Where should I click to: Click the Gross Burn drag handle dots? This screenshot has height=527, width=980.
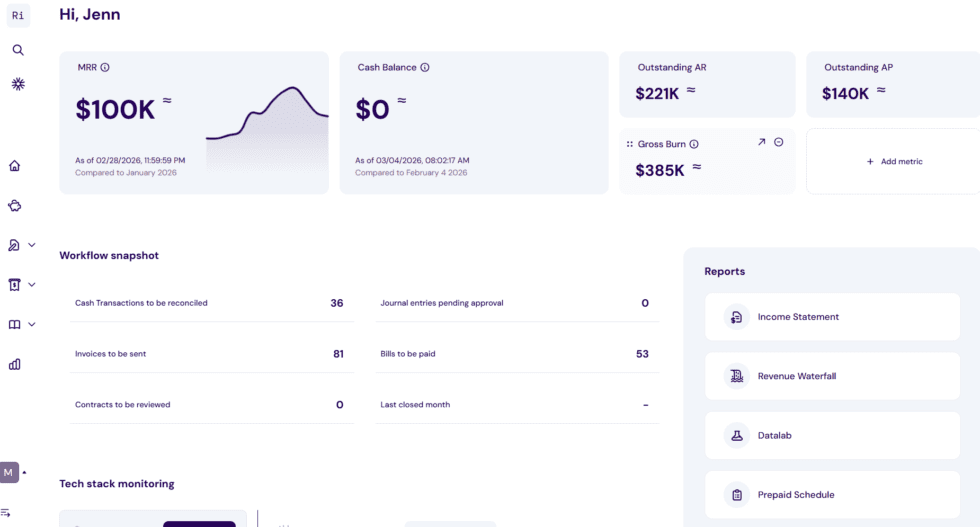[629, 144]
